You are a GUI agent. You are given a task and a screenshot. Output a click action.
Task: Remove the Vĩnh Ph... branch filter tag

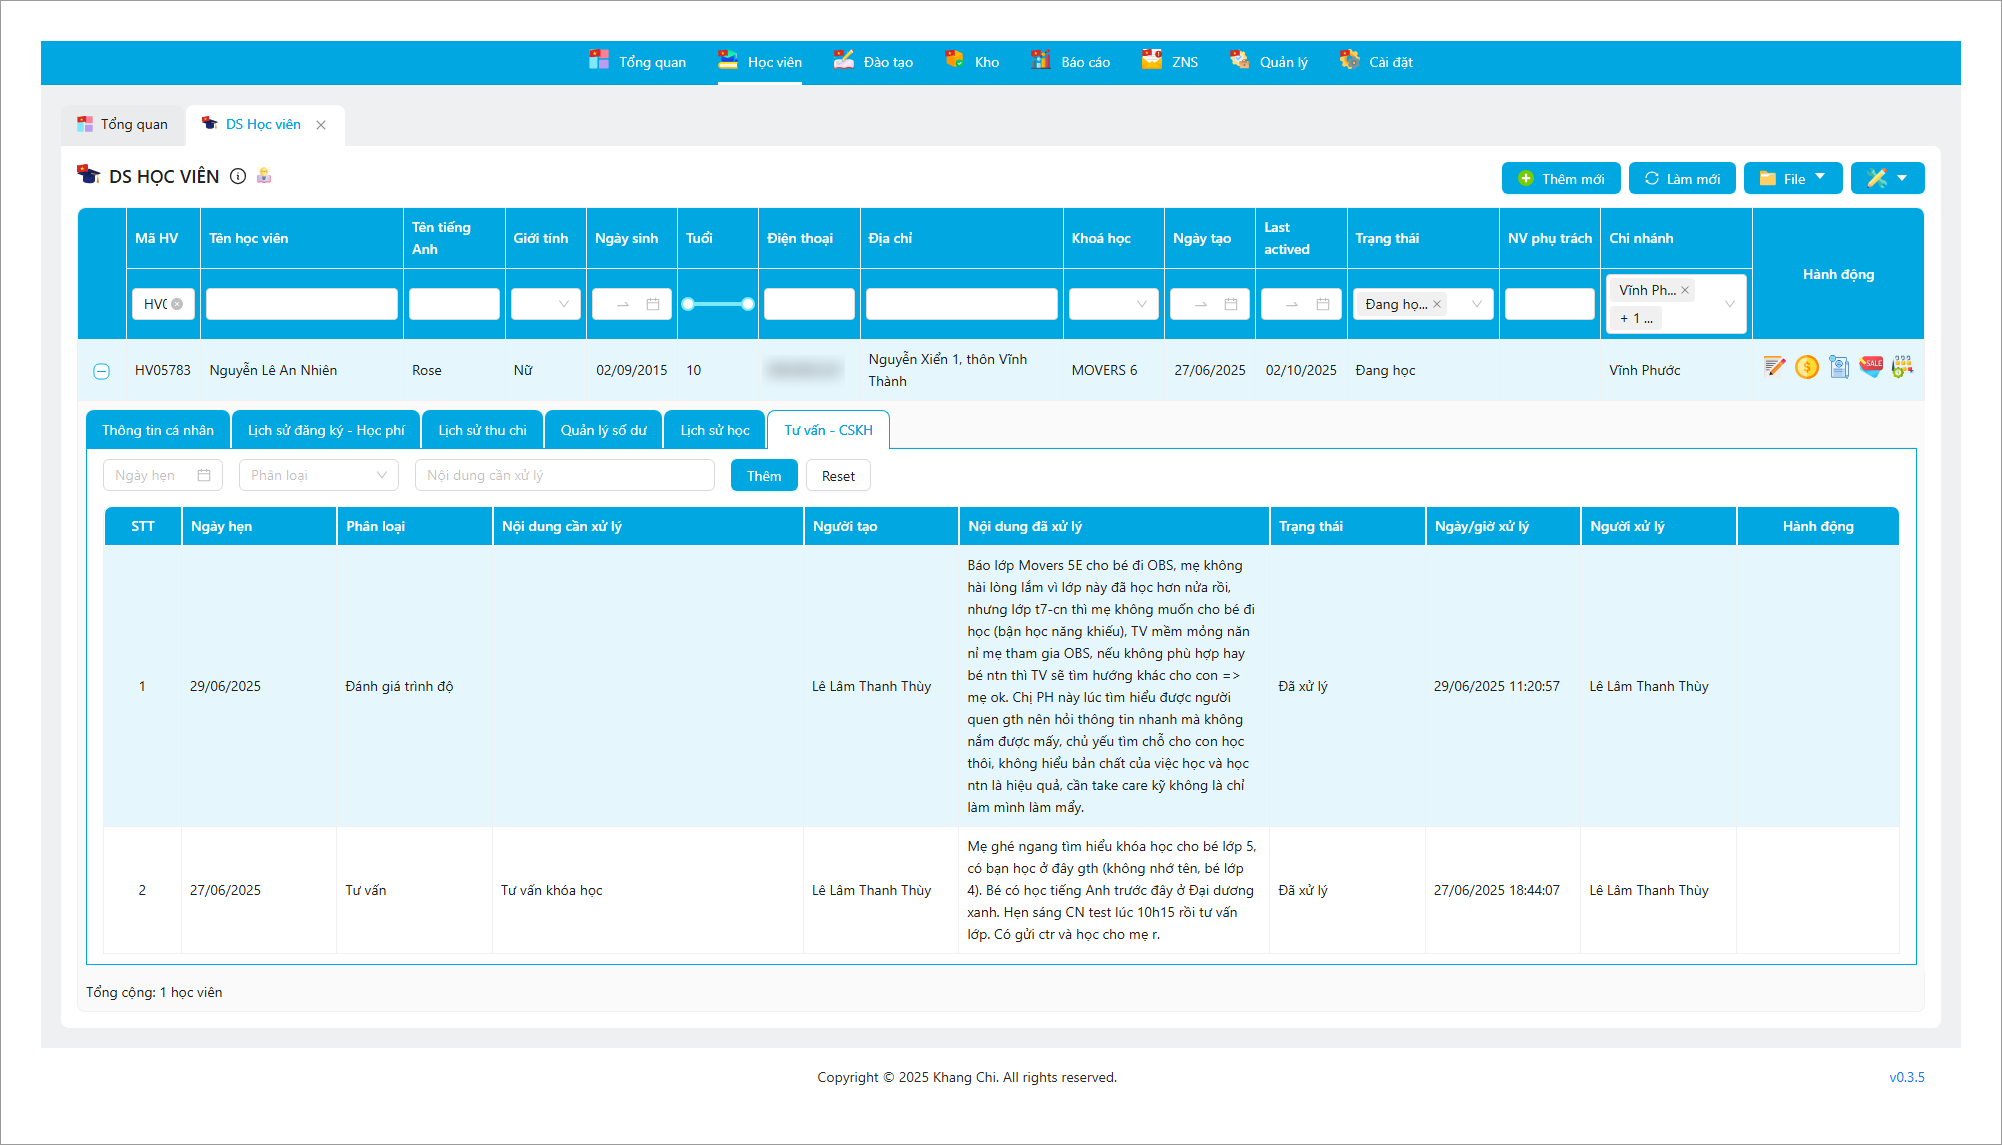(x=1685, y=290)
